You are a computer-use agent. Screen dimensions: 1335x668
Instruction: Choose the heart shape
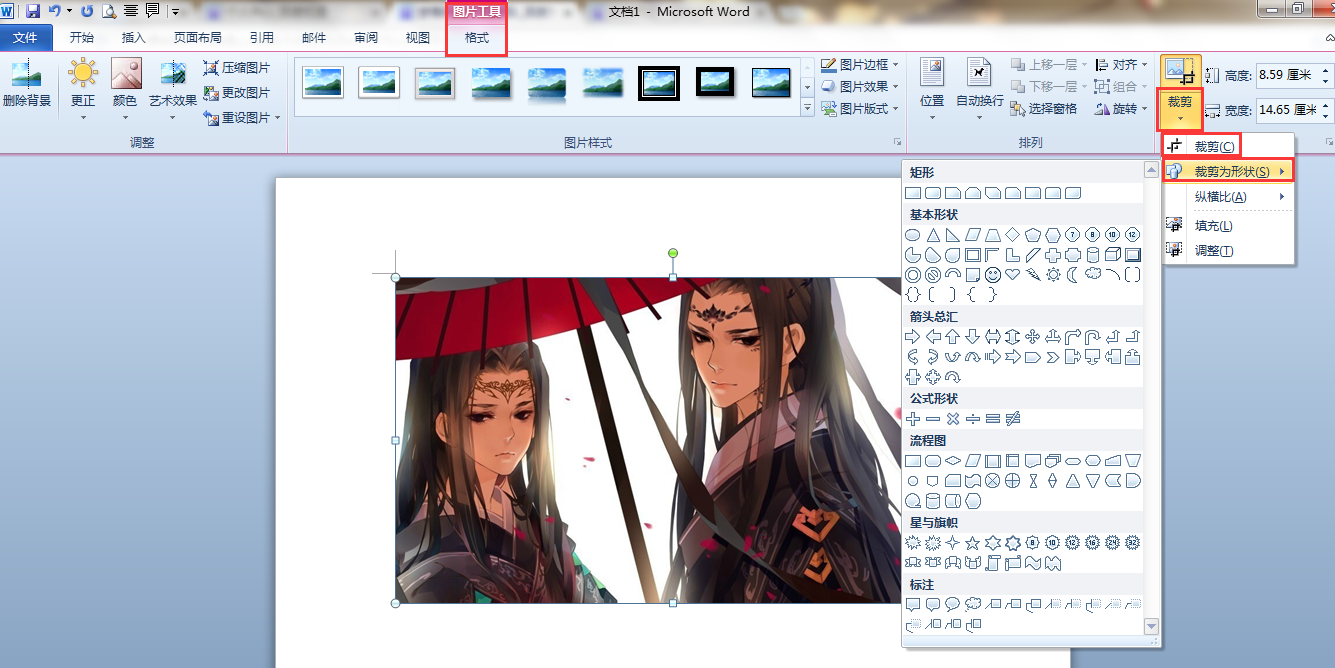1012,274
